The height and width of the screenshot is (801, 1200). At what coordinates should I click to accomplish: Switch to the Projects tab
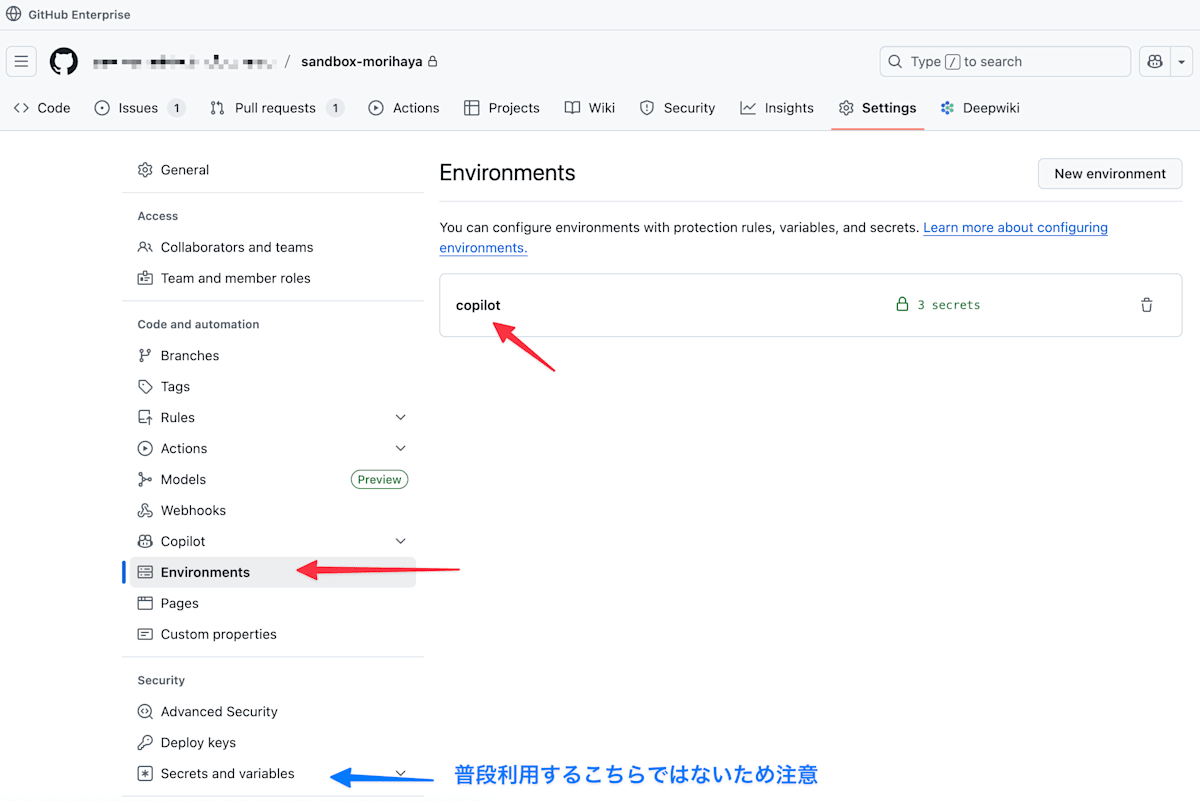coord(502,108)
